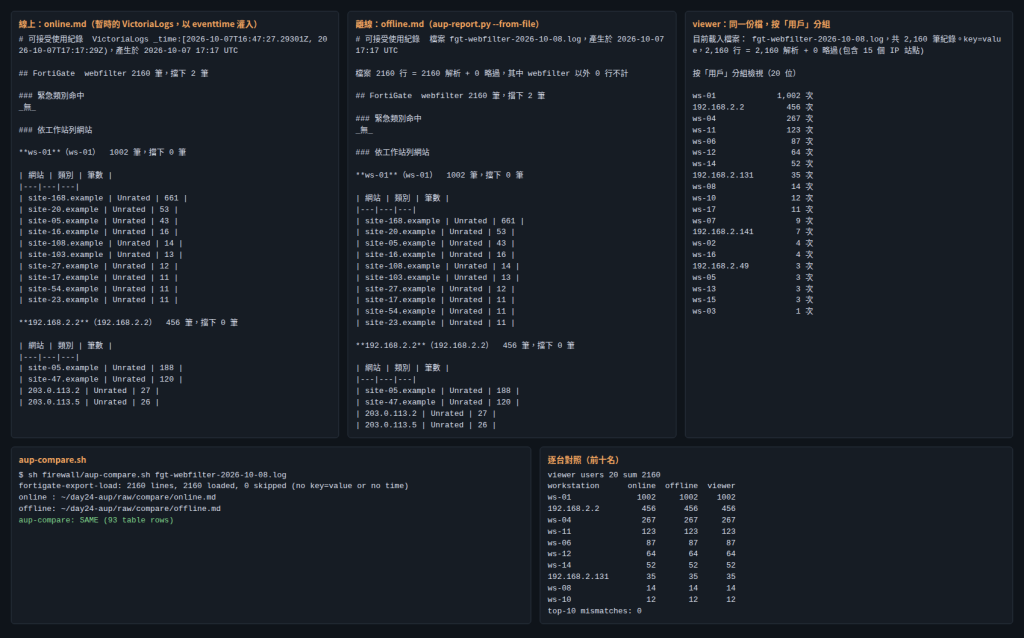The image size is (1024, 638).
Task: Select the ws-01 1,002 次 row in viewer
Action: [752, 96]
